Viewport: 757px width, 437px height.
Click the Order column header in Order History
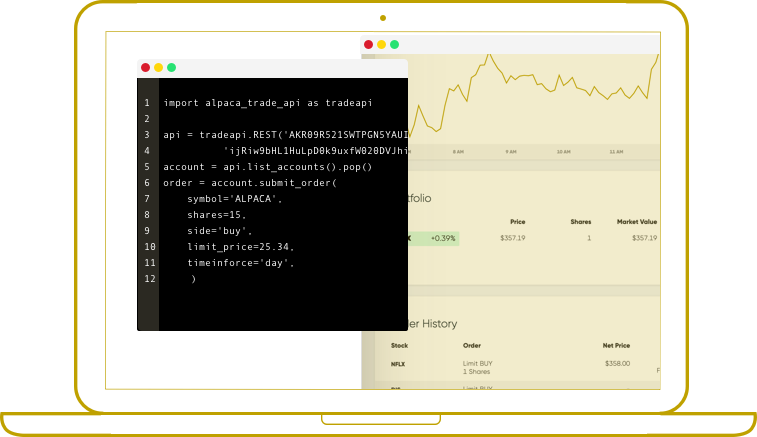472,345
